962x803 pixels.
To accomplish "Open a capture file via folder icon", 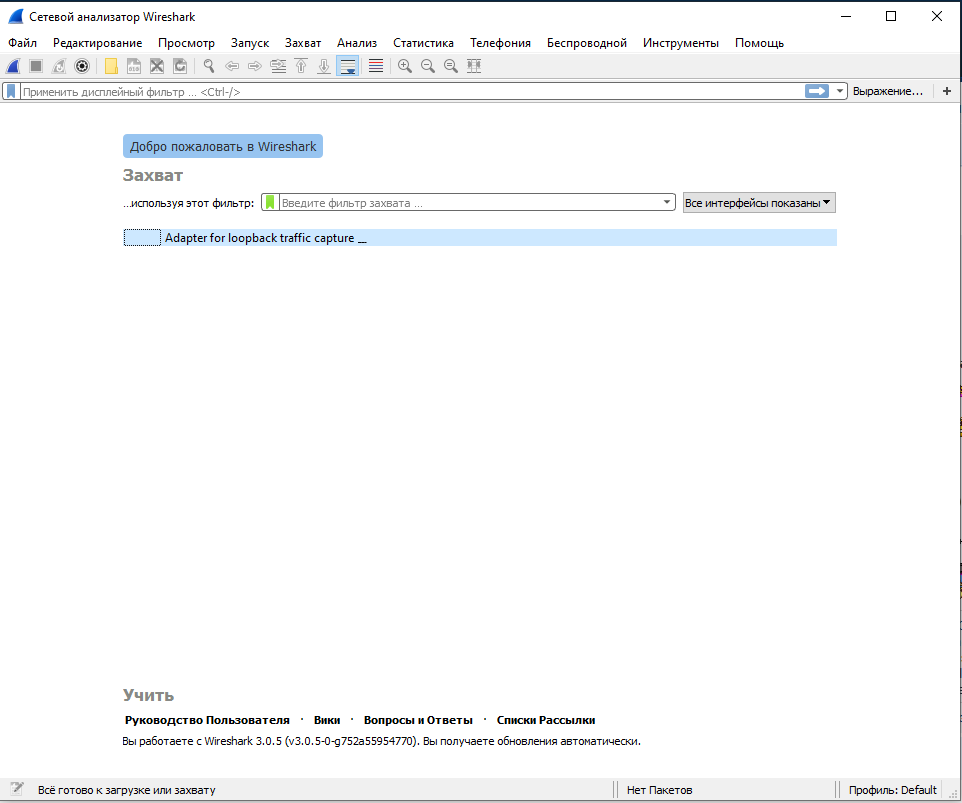I will (x=111, y=66).
